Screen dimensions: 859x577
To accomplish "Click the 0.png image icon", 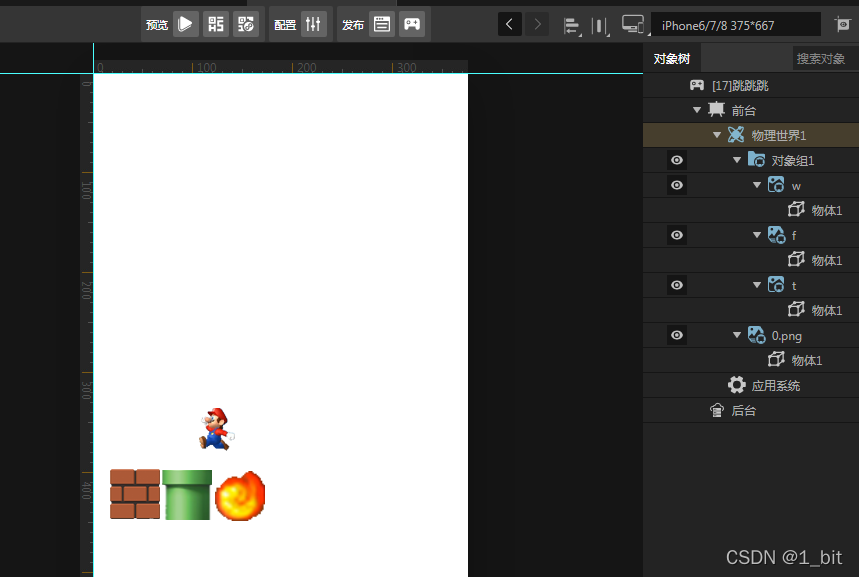I will (x=757, y=334).
